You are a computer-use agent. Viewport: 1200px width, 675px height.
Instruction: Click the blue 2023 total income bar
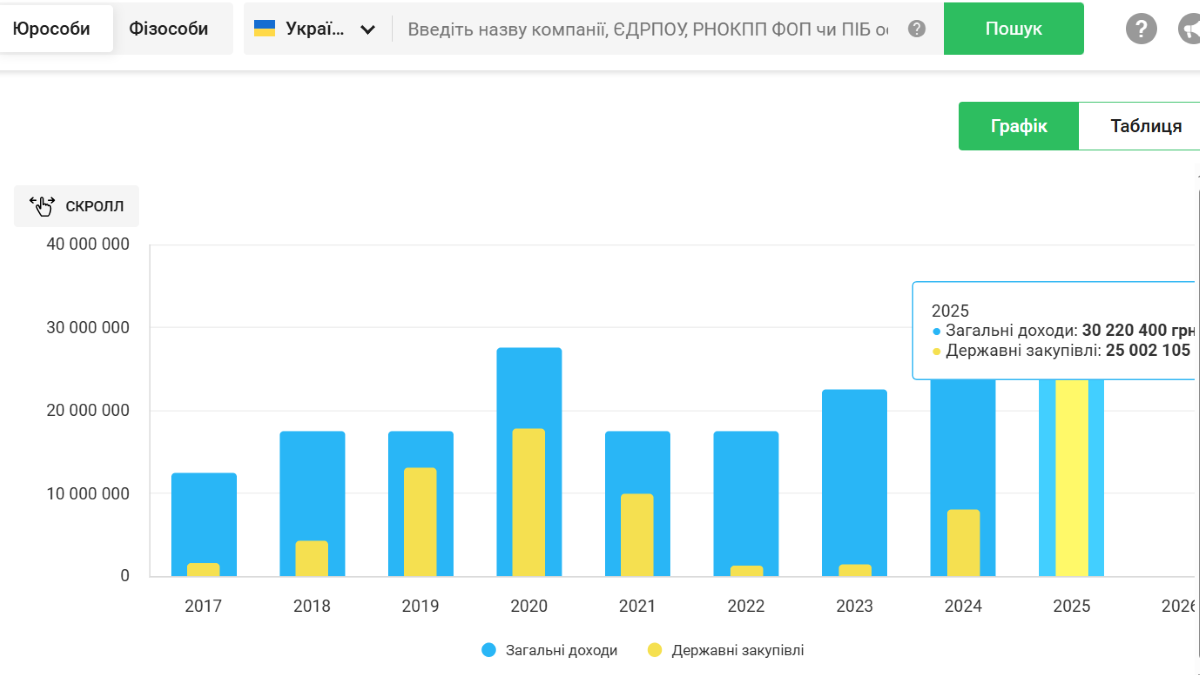(x=854, y=470)
